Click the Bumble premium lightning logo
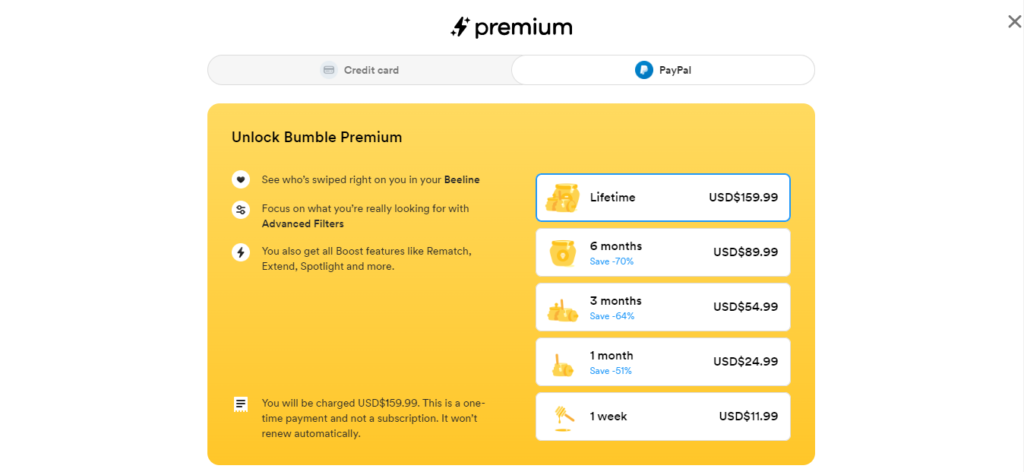Screen dimensions: 1024x472 tap(460, 27)
